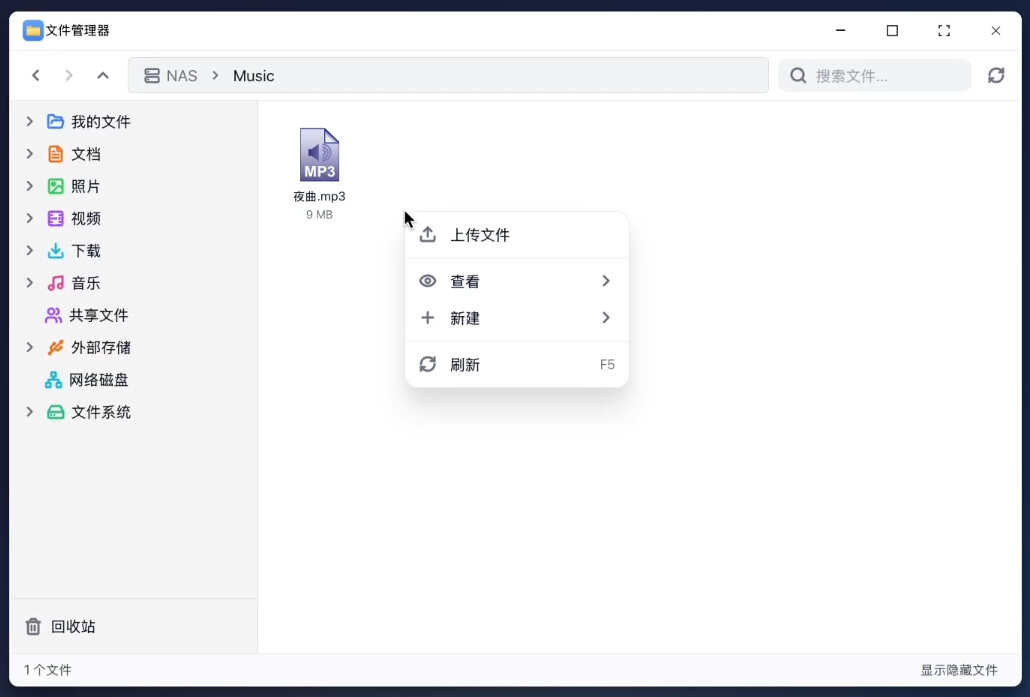1030x697 pixels.
Task: Open 我的文件 in the sidebar
Action: click(101, 122)
